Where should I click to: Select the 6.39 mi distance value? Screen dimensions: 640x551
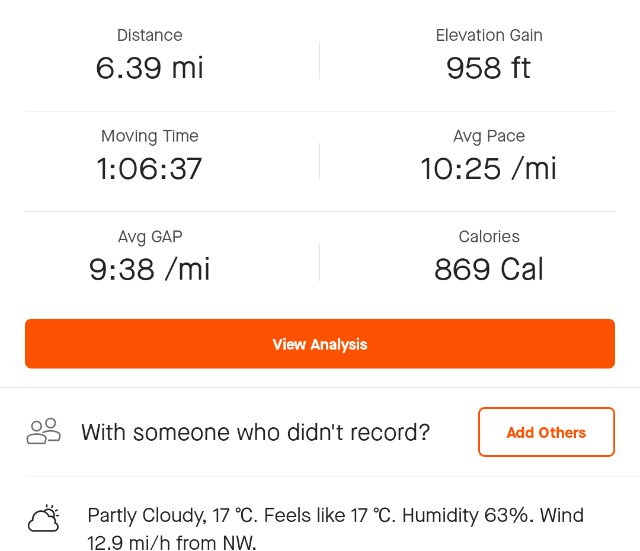click(149, 68)
